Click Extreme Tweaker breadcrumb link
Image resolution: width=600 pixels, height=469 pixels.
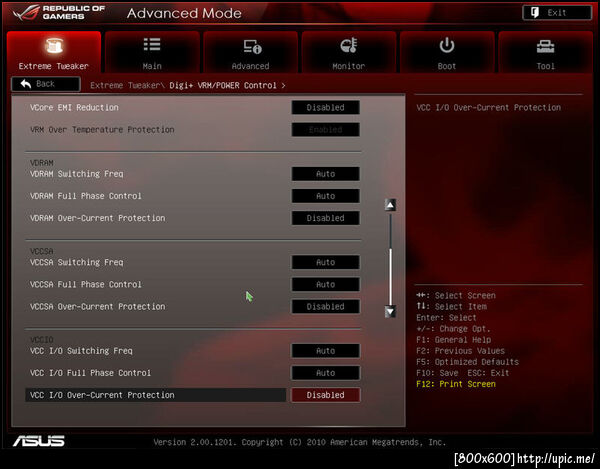[x=126, y=85]
